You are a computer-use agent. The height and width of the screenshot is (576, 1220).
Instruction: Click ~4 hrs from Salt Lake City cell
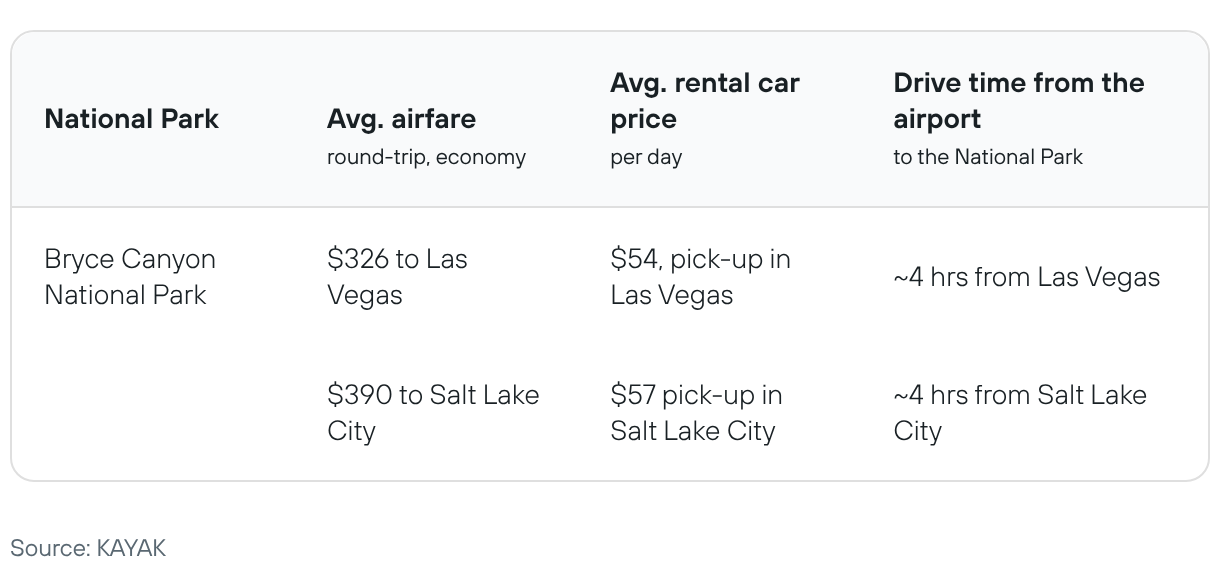pyautogui.click(x=1019, y=413)
